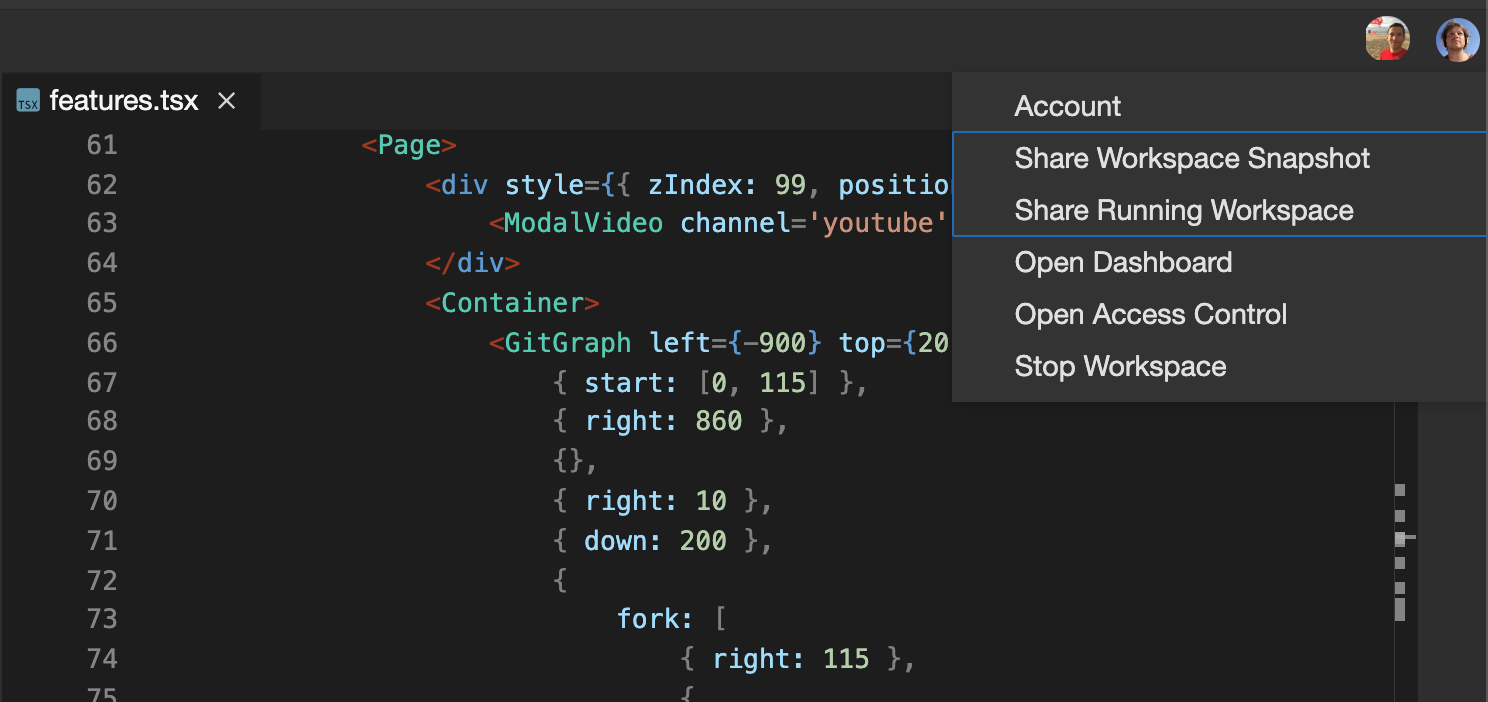This screenshot has height=702, width=1488.
Task: Select the Account menu entry
Action: 1067,105
